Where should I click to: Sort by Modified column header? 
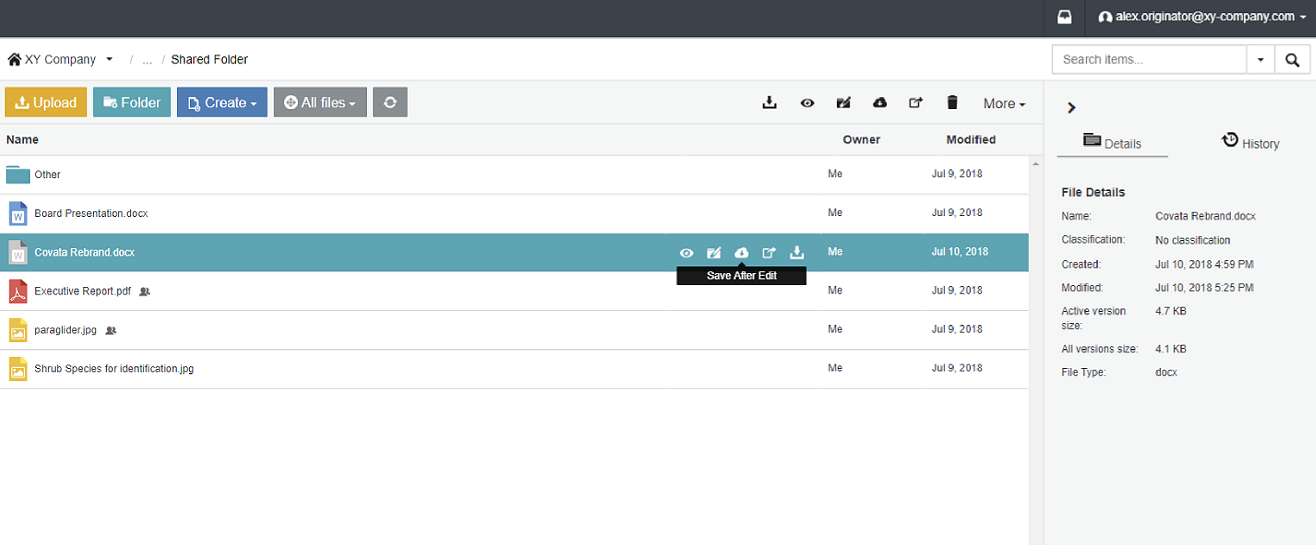(x=971, y=140)
